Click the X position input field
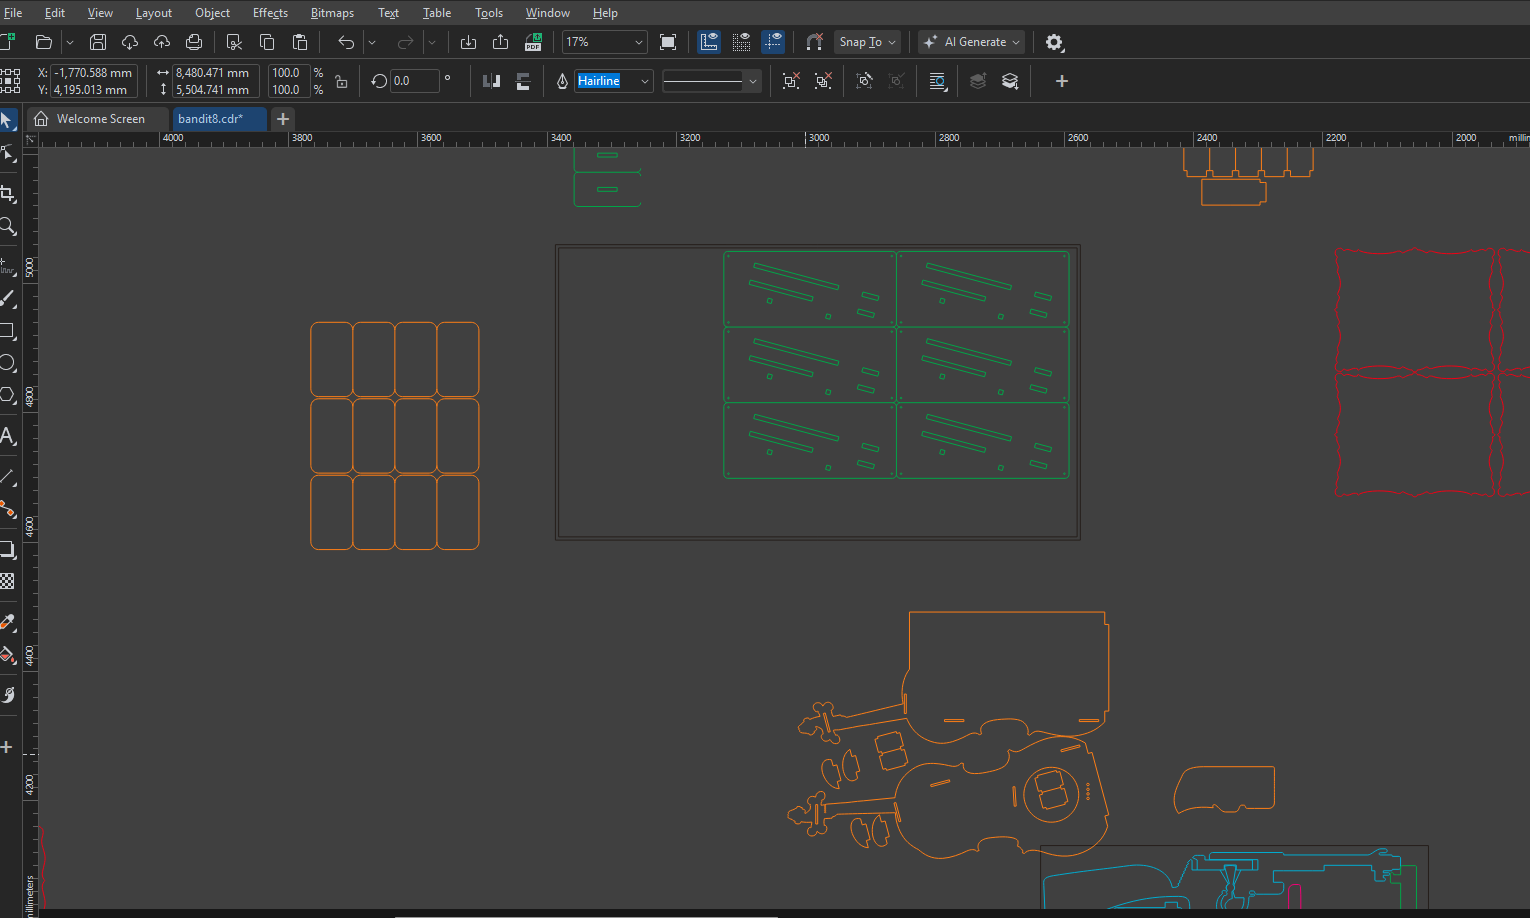This screenshot has height=918, width=1530. tap(94, 73)
